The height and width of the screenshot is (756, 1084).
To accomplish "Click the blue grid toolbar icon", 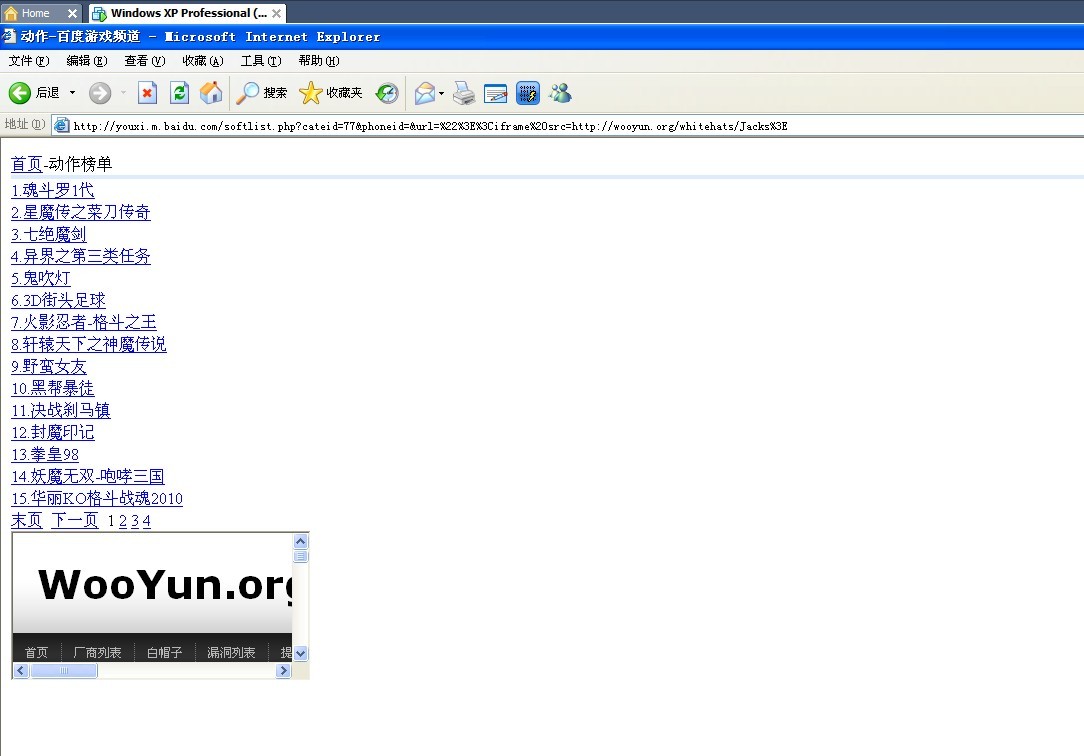I will point(527,93).
